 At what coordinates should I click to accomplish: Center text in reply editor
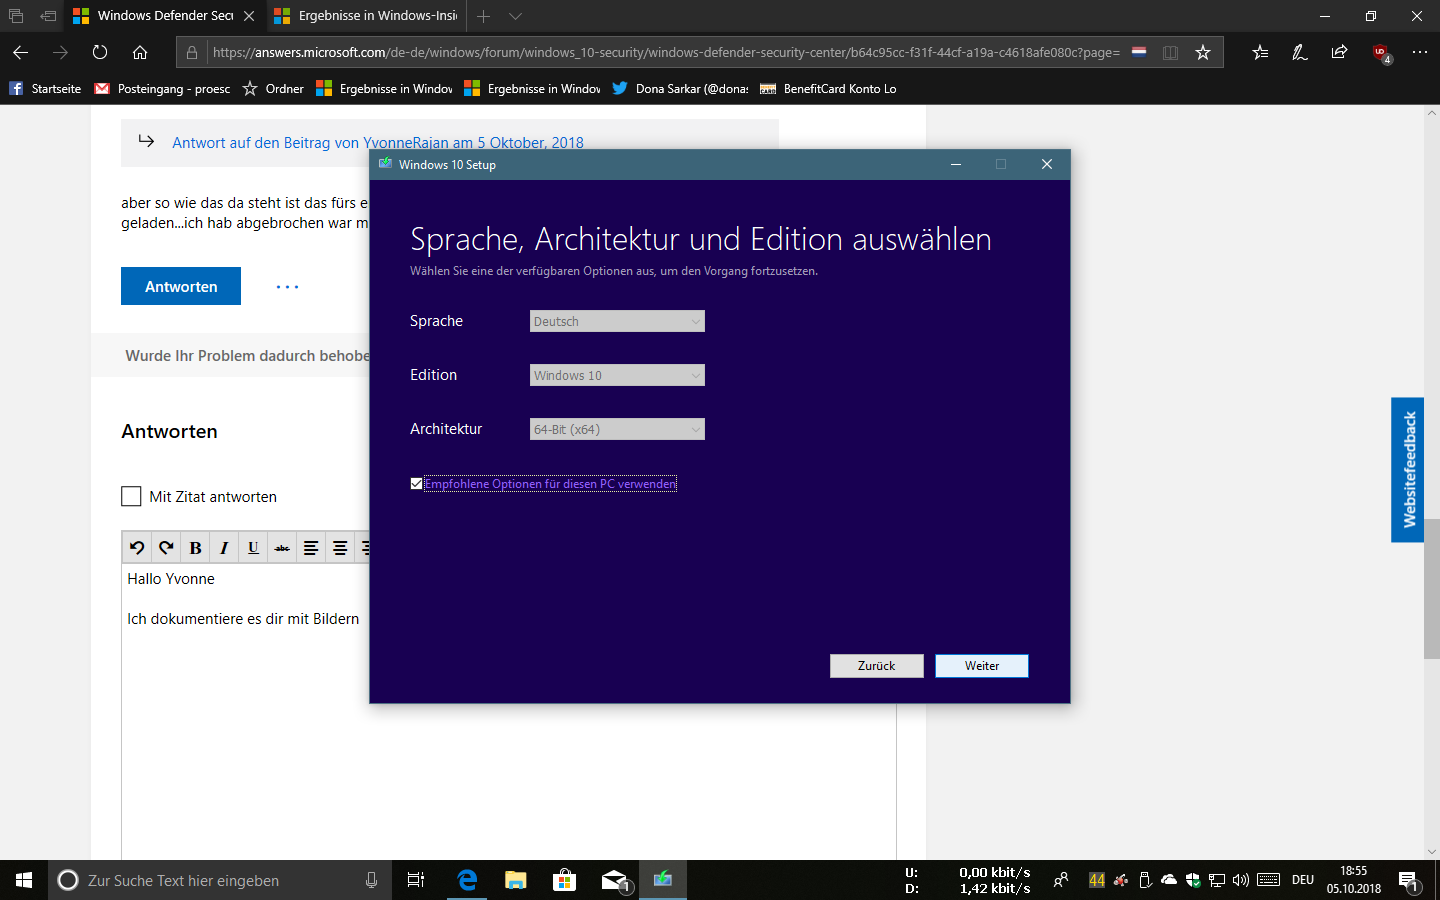(x=340, y=548)
